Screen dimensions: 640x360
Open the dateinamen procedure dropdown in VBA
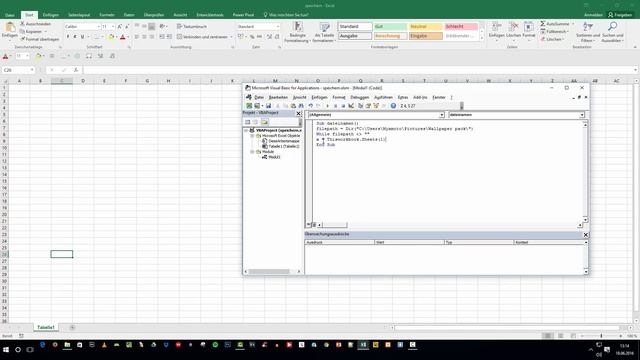(x=582, y=115)
